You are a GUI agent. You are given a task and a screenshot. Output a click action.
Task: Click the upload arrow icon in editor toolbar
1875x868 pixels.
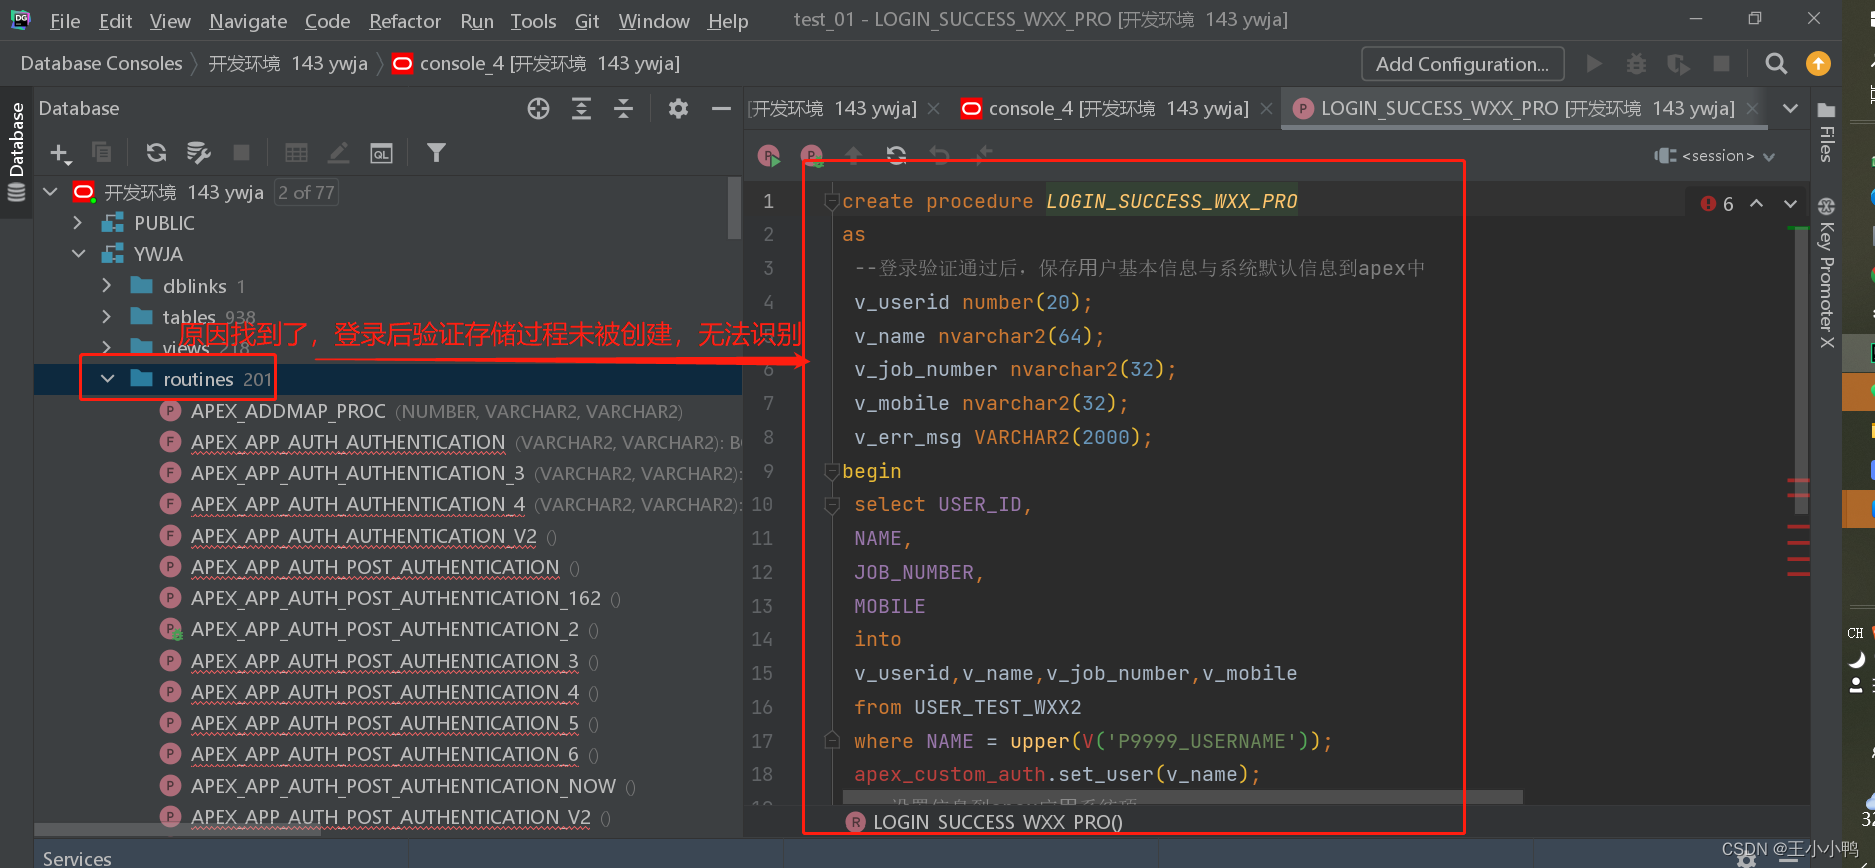pyautogui.click(x=853, y=155)
